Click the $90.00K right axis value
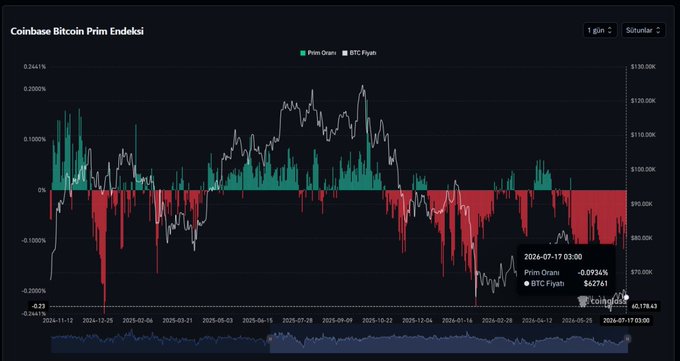 tap(643, 203)
